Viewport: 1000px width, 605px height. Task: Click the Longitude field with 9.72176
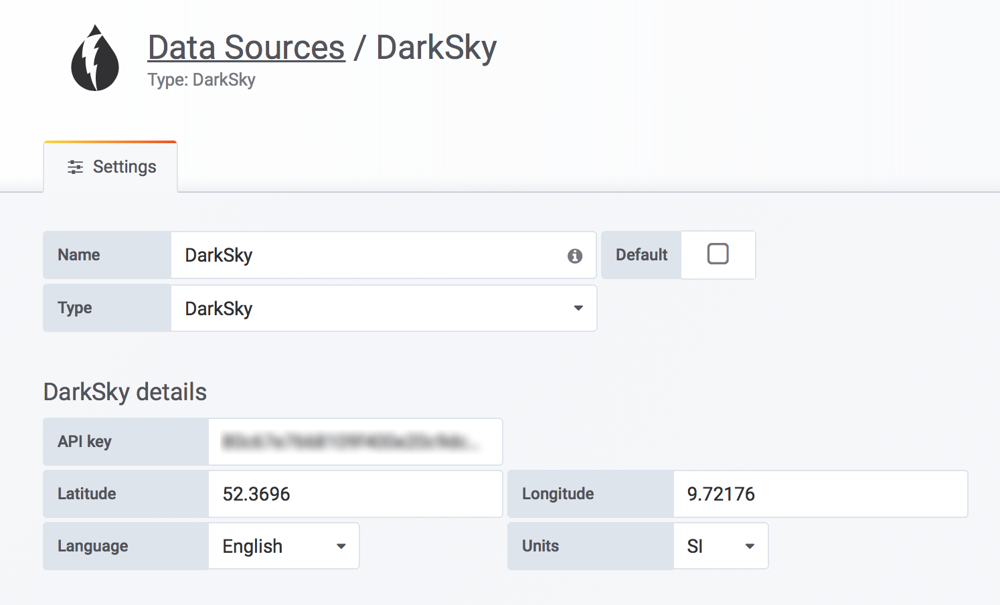tap(820, 494)
